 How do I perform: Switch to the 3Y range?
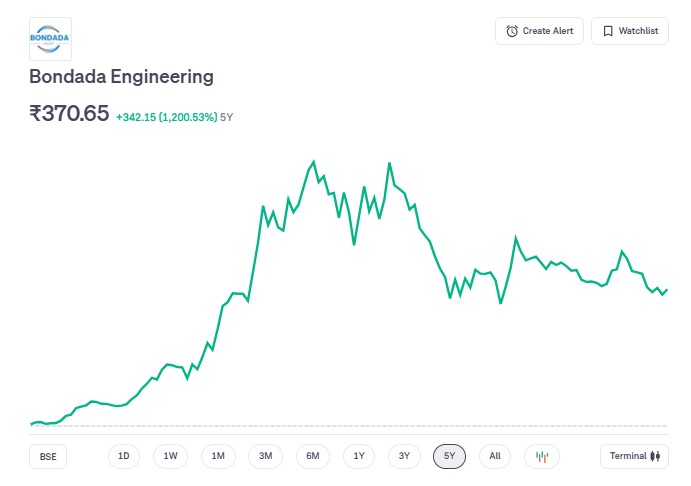pyautogui.click(x=404, y=456)
